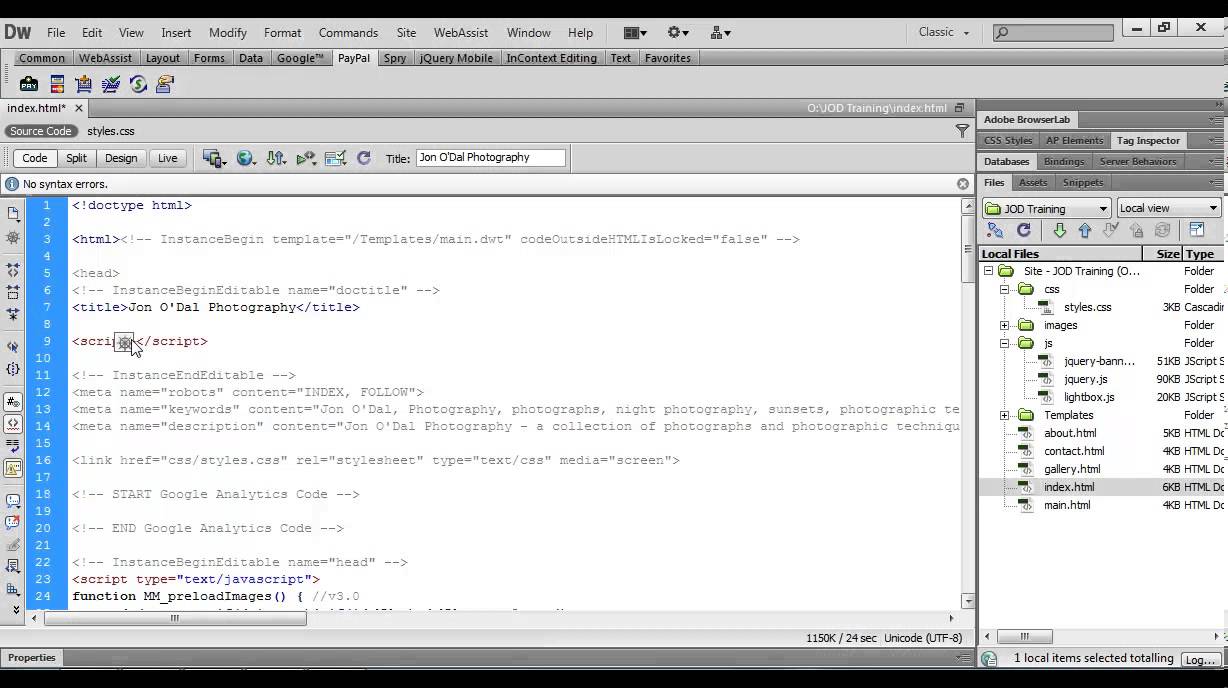Switch to the jQuery Mobile insert tab

pyautogui.click(x=456, y=58)
